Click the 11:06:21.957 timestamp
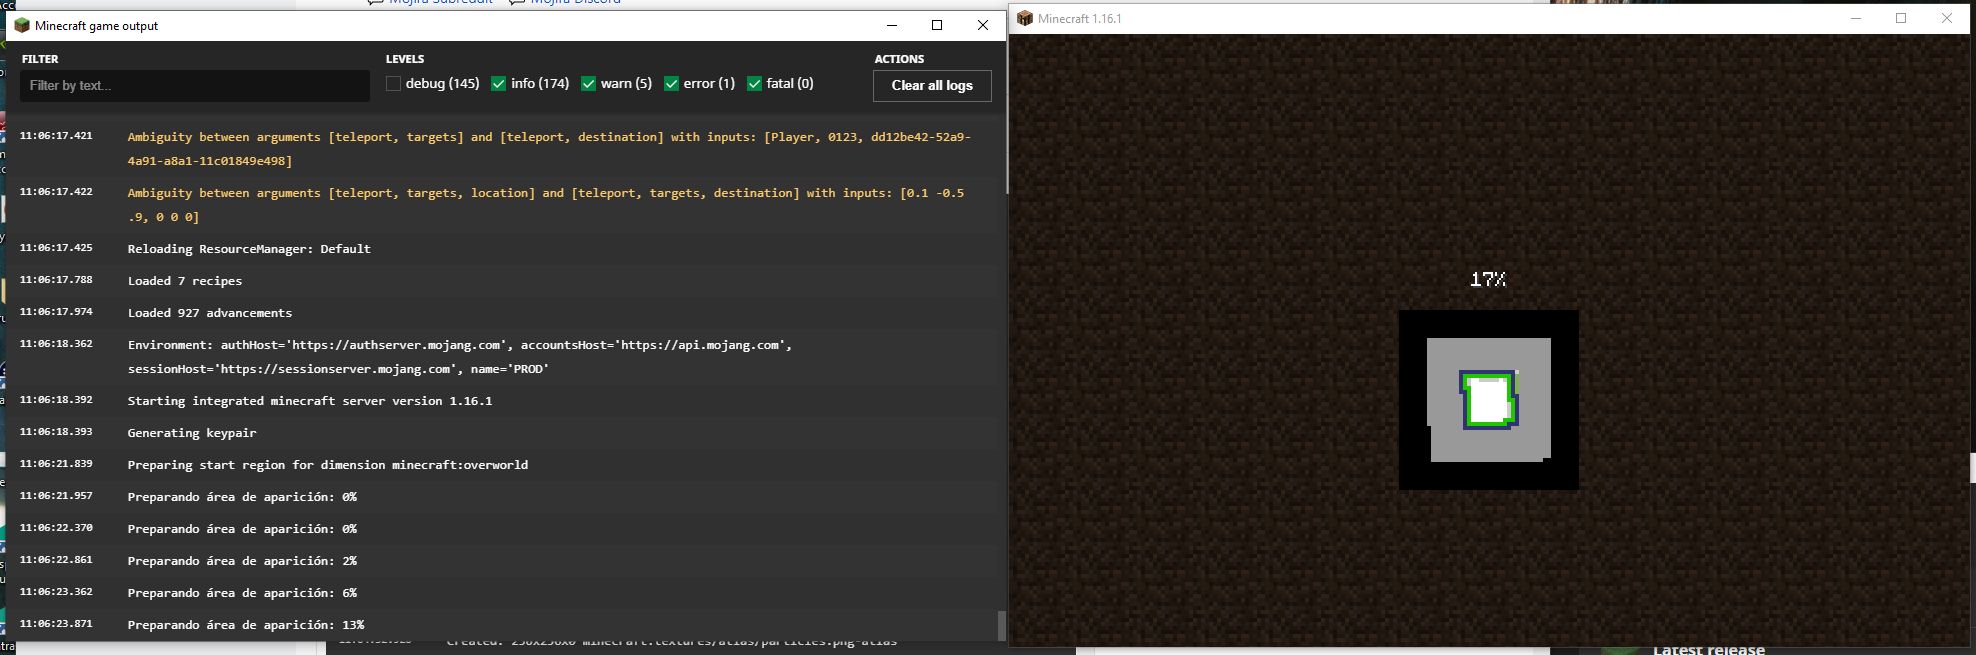 [x=56, y=496]
